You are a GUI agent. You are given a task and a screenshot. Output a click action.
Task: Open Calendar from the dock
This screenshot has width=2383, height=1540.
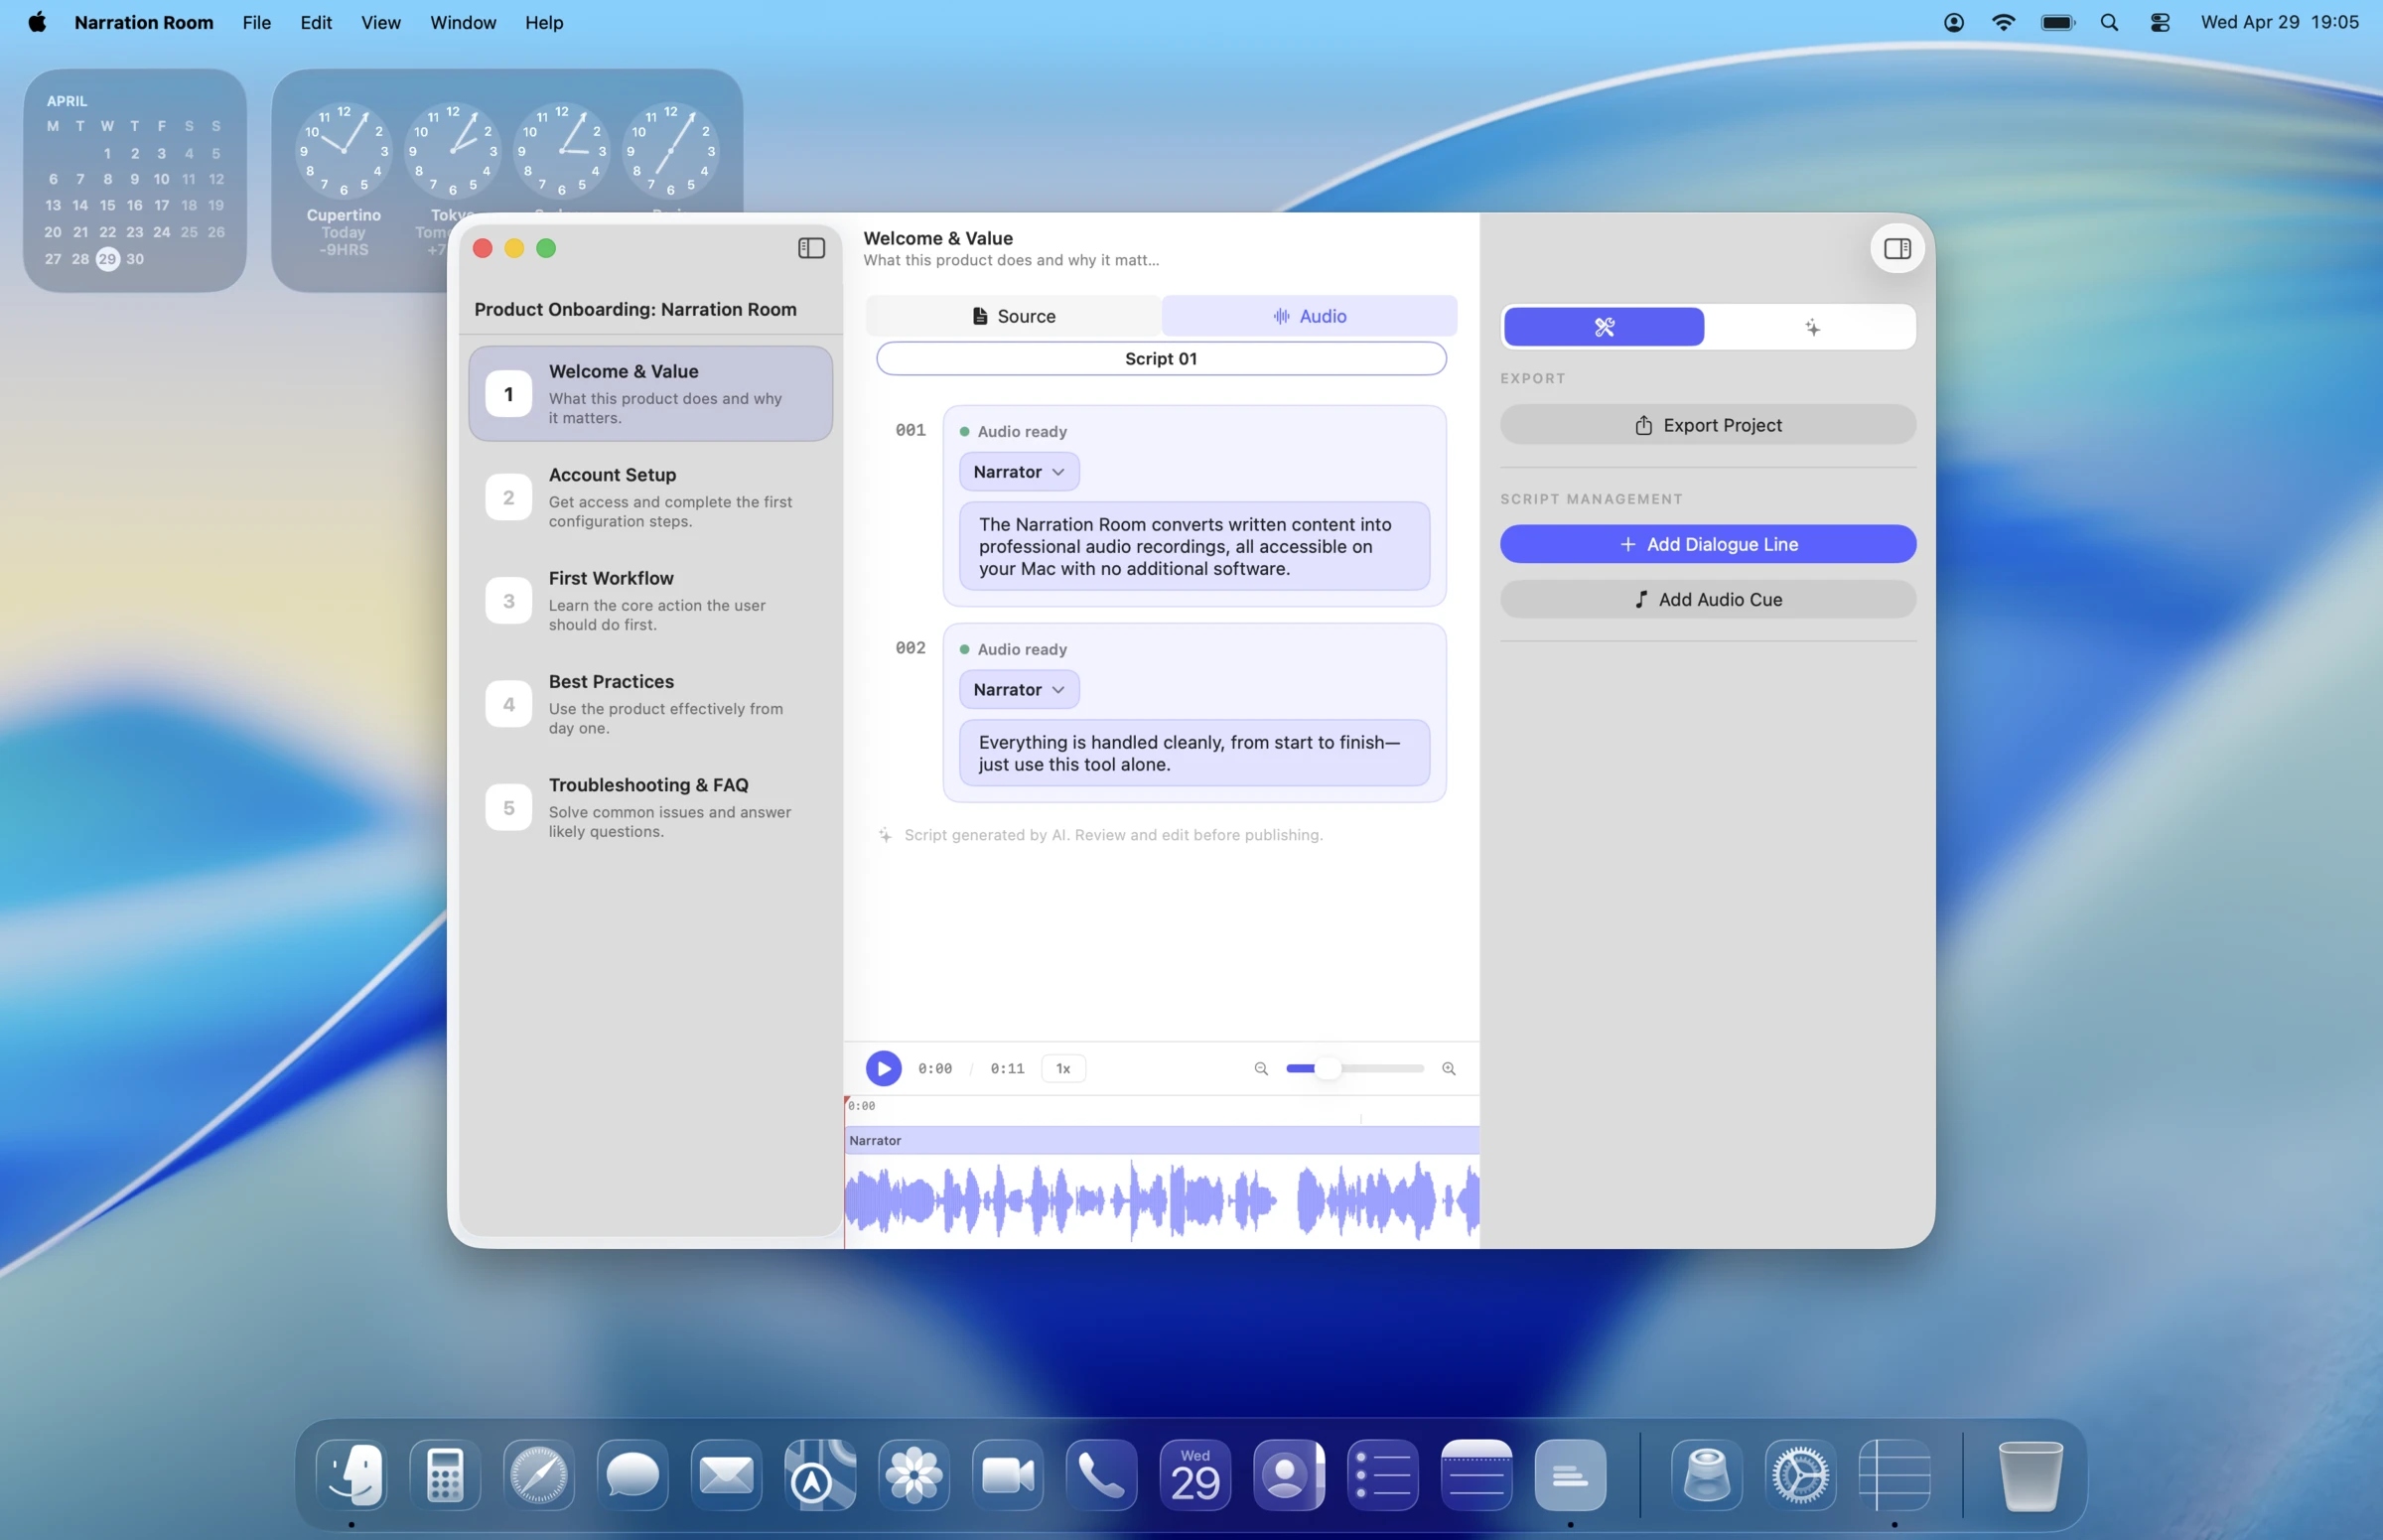click(1195, 1474)
